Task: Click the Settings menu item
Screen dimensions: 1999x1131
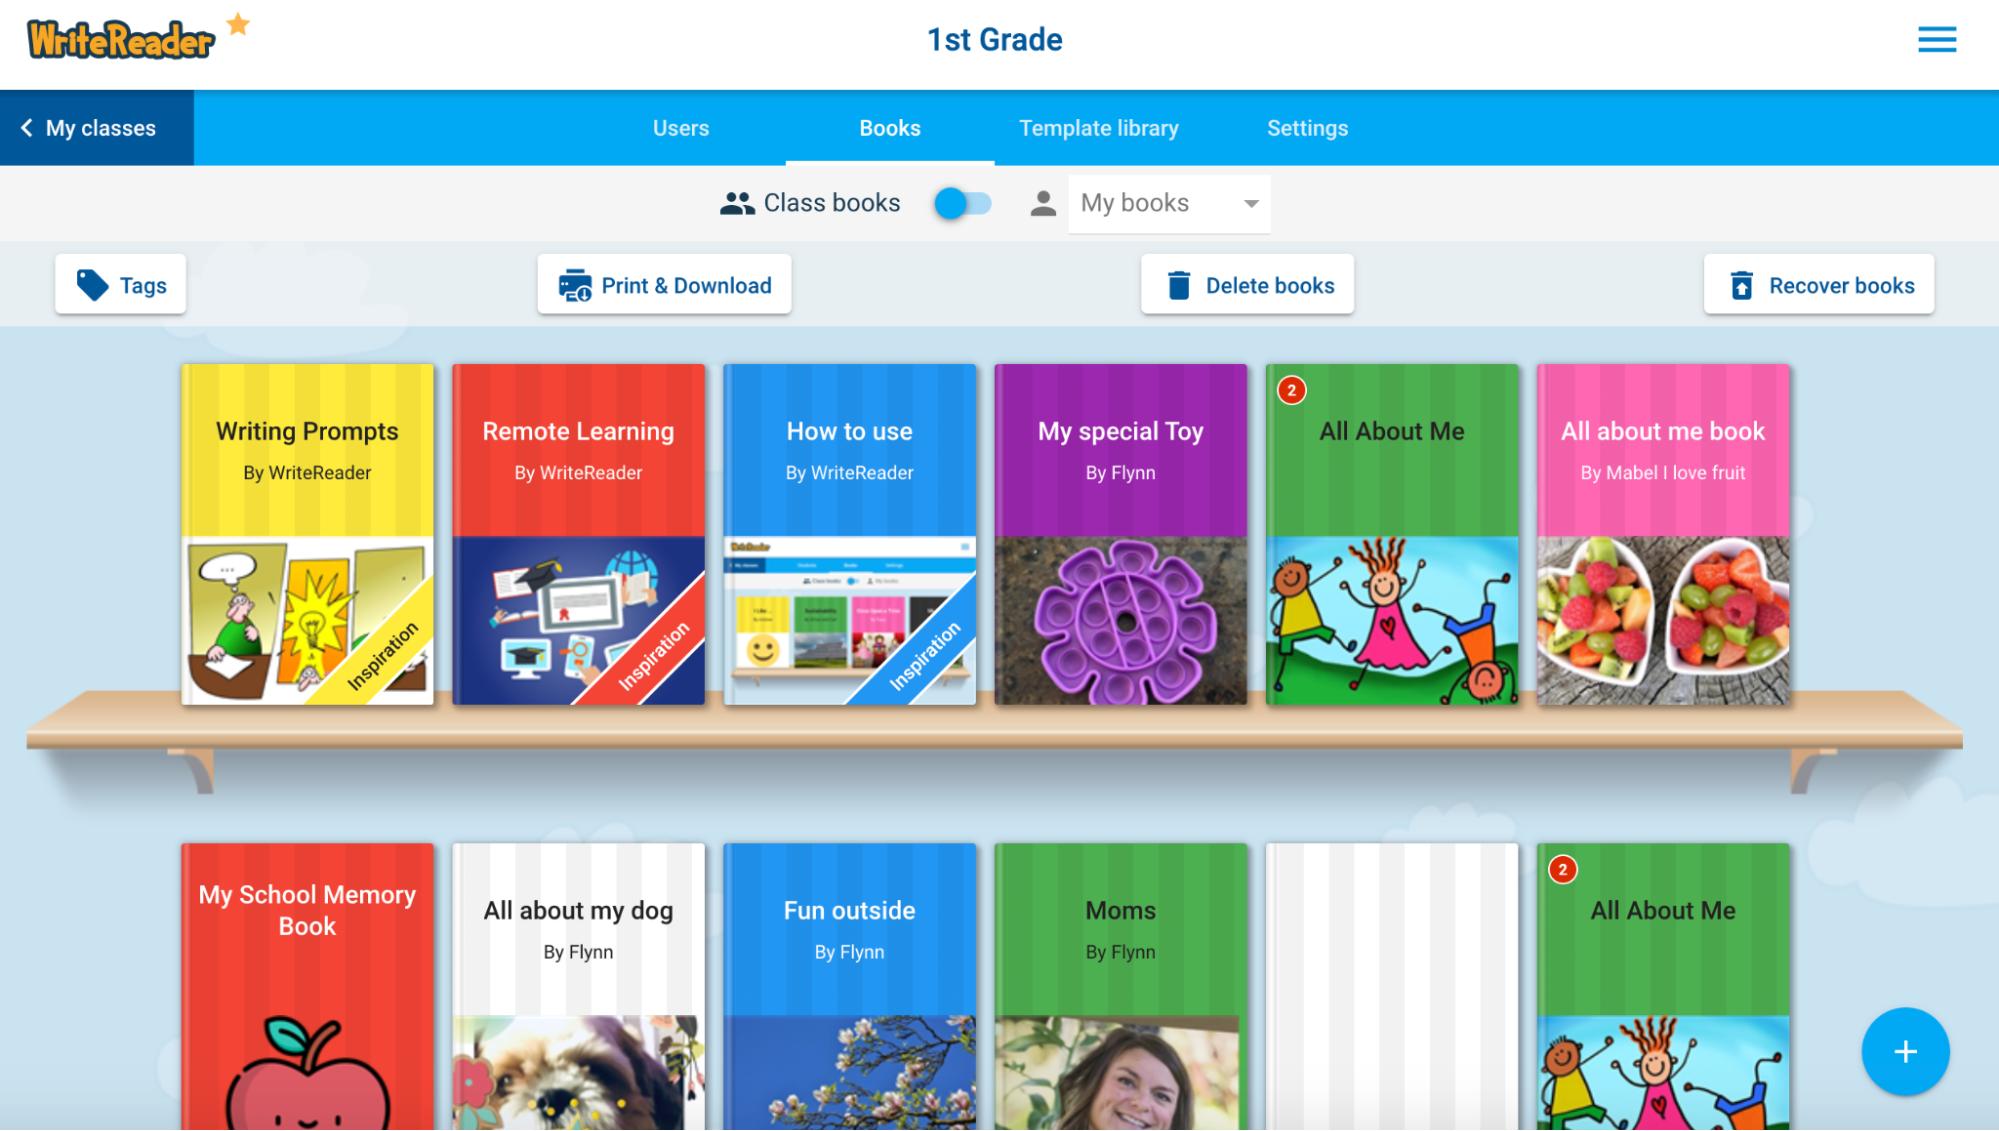Action: click(x=1306, y=126)
